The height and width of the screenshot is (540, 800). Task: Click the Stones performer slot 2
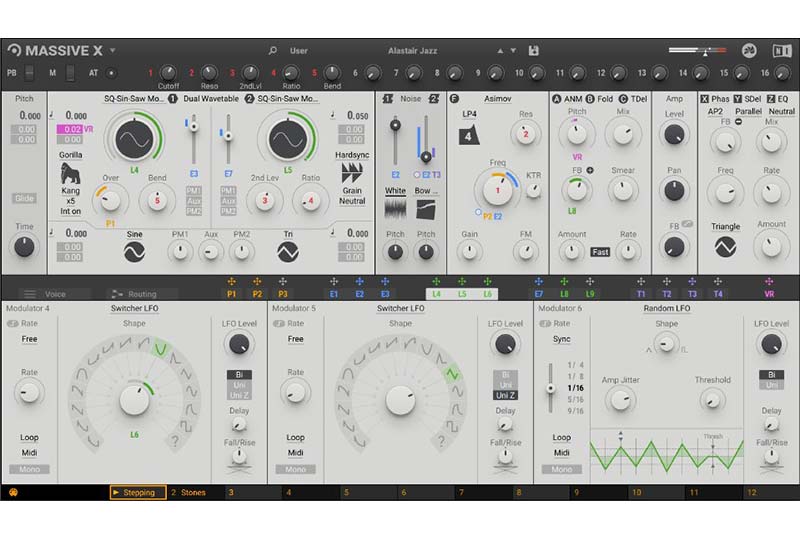pyautogui.click(x=194, y=493)
